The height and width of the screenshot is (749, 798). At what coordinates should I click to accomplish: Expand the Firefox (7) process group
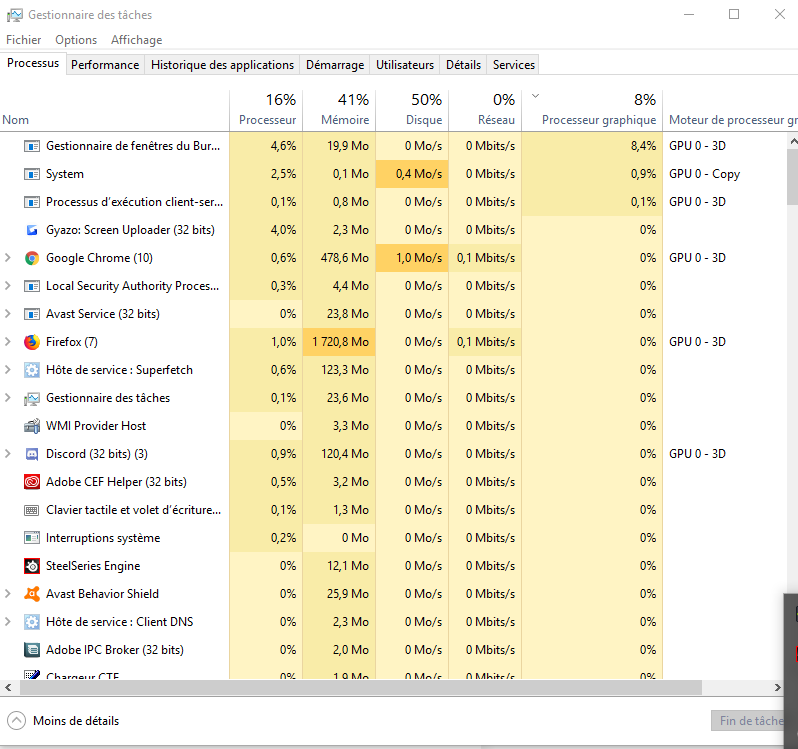click(8, 342)
